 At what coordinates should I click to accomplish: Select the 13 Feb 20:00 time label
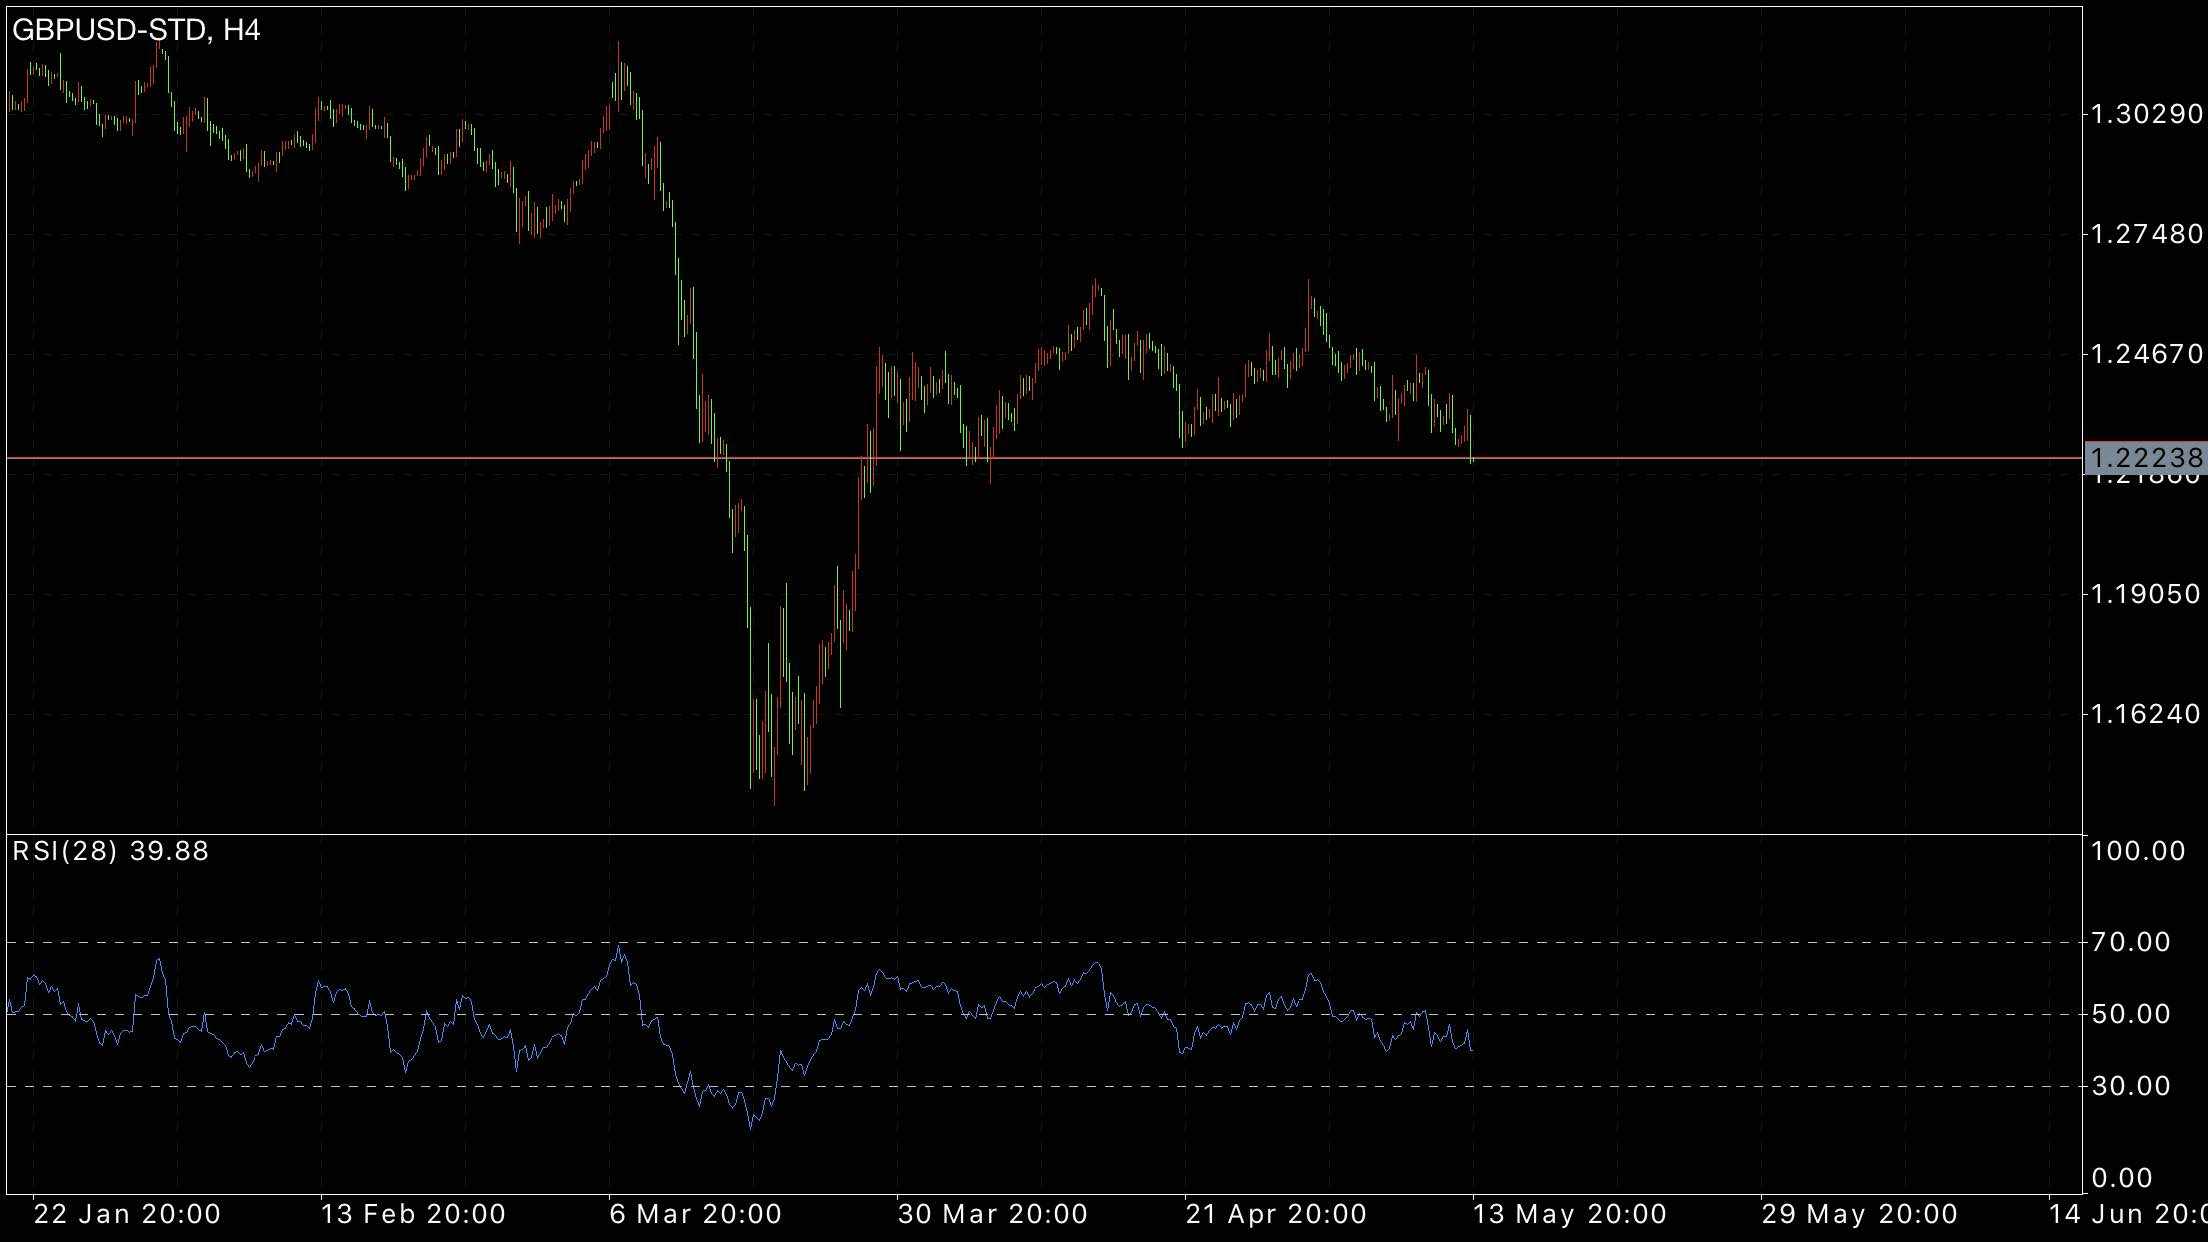413,1214
